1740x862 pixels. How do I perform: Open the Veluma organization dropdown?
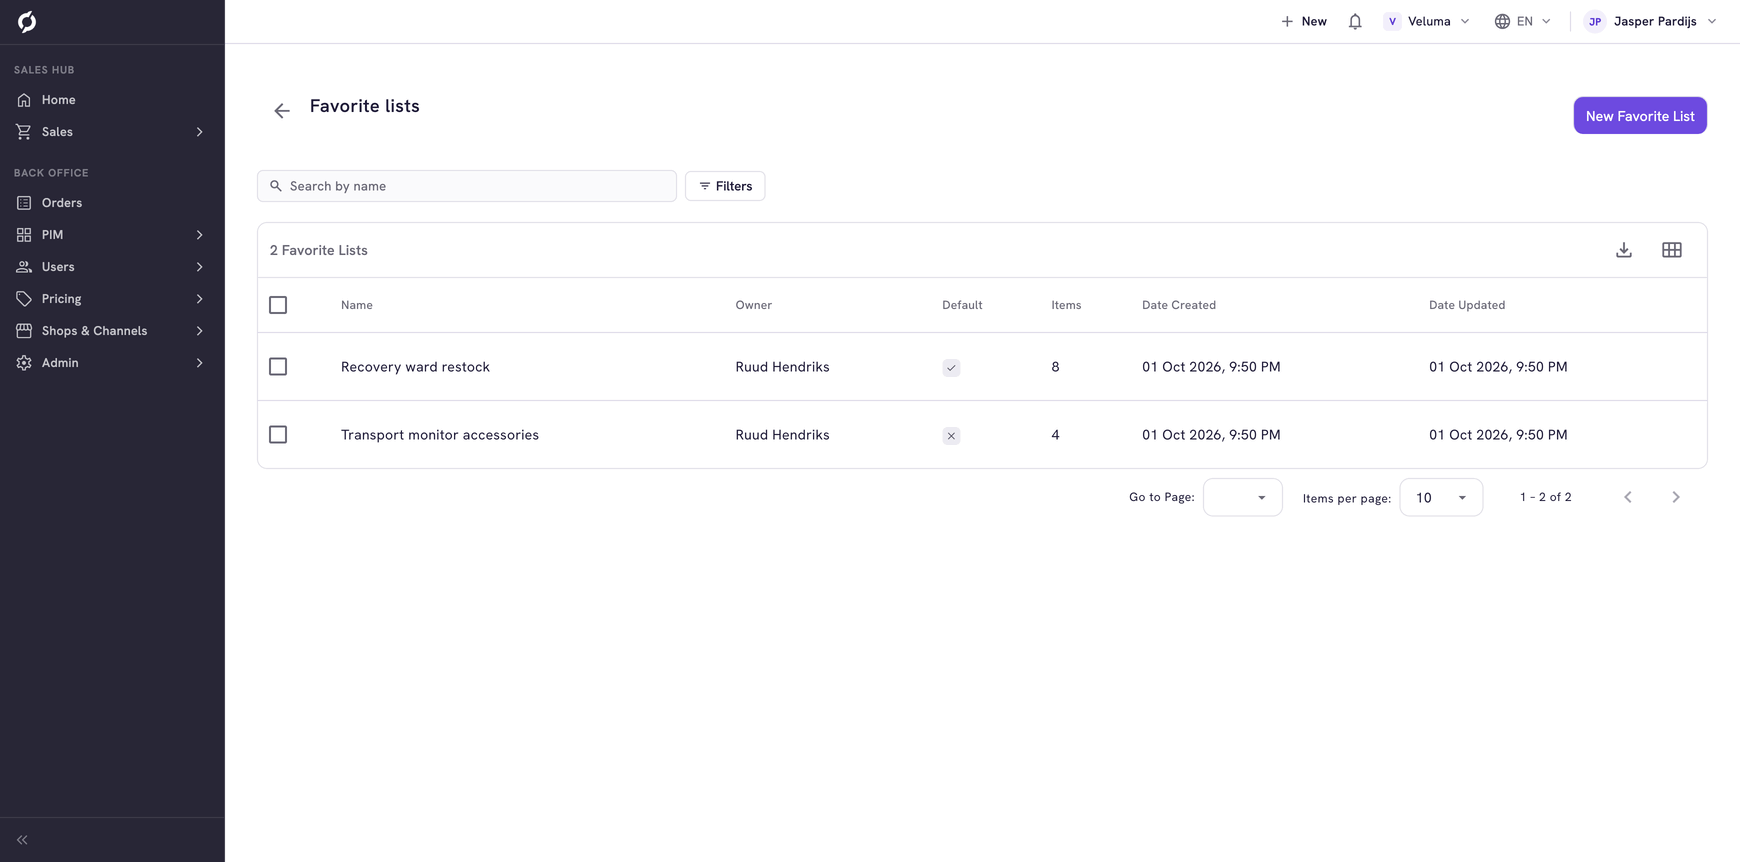click(x=1427, y=21)
